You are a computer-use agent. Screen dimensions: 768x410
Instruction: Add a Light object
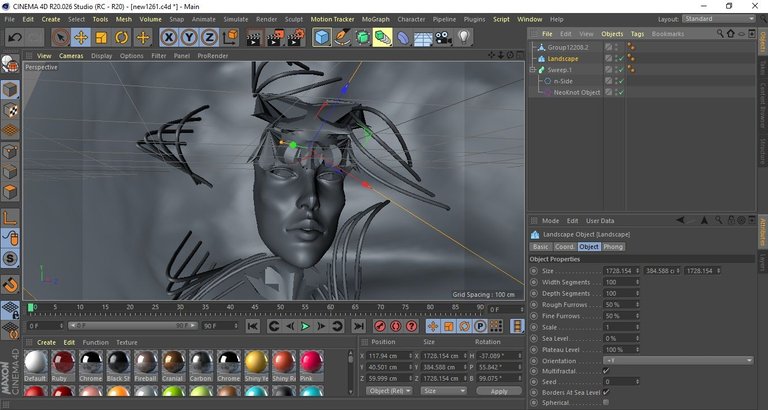(464, 37)
